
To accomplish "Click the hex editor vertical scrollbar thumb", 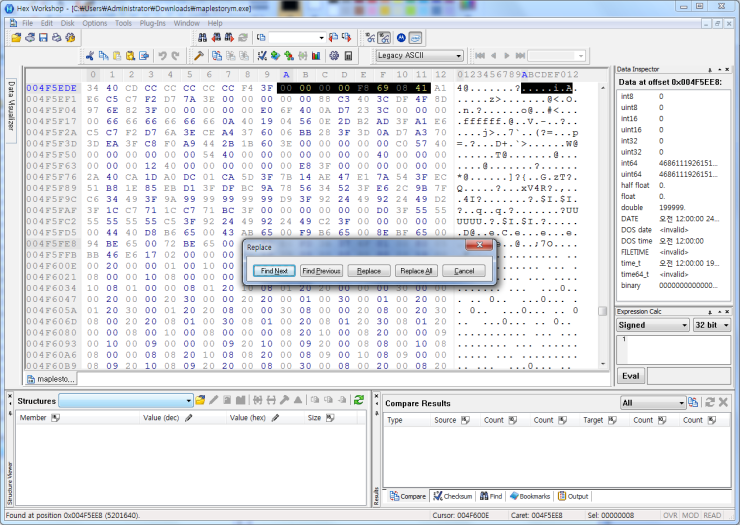I will point(602,311).
